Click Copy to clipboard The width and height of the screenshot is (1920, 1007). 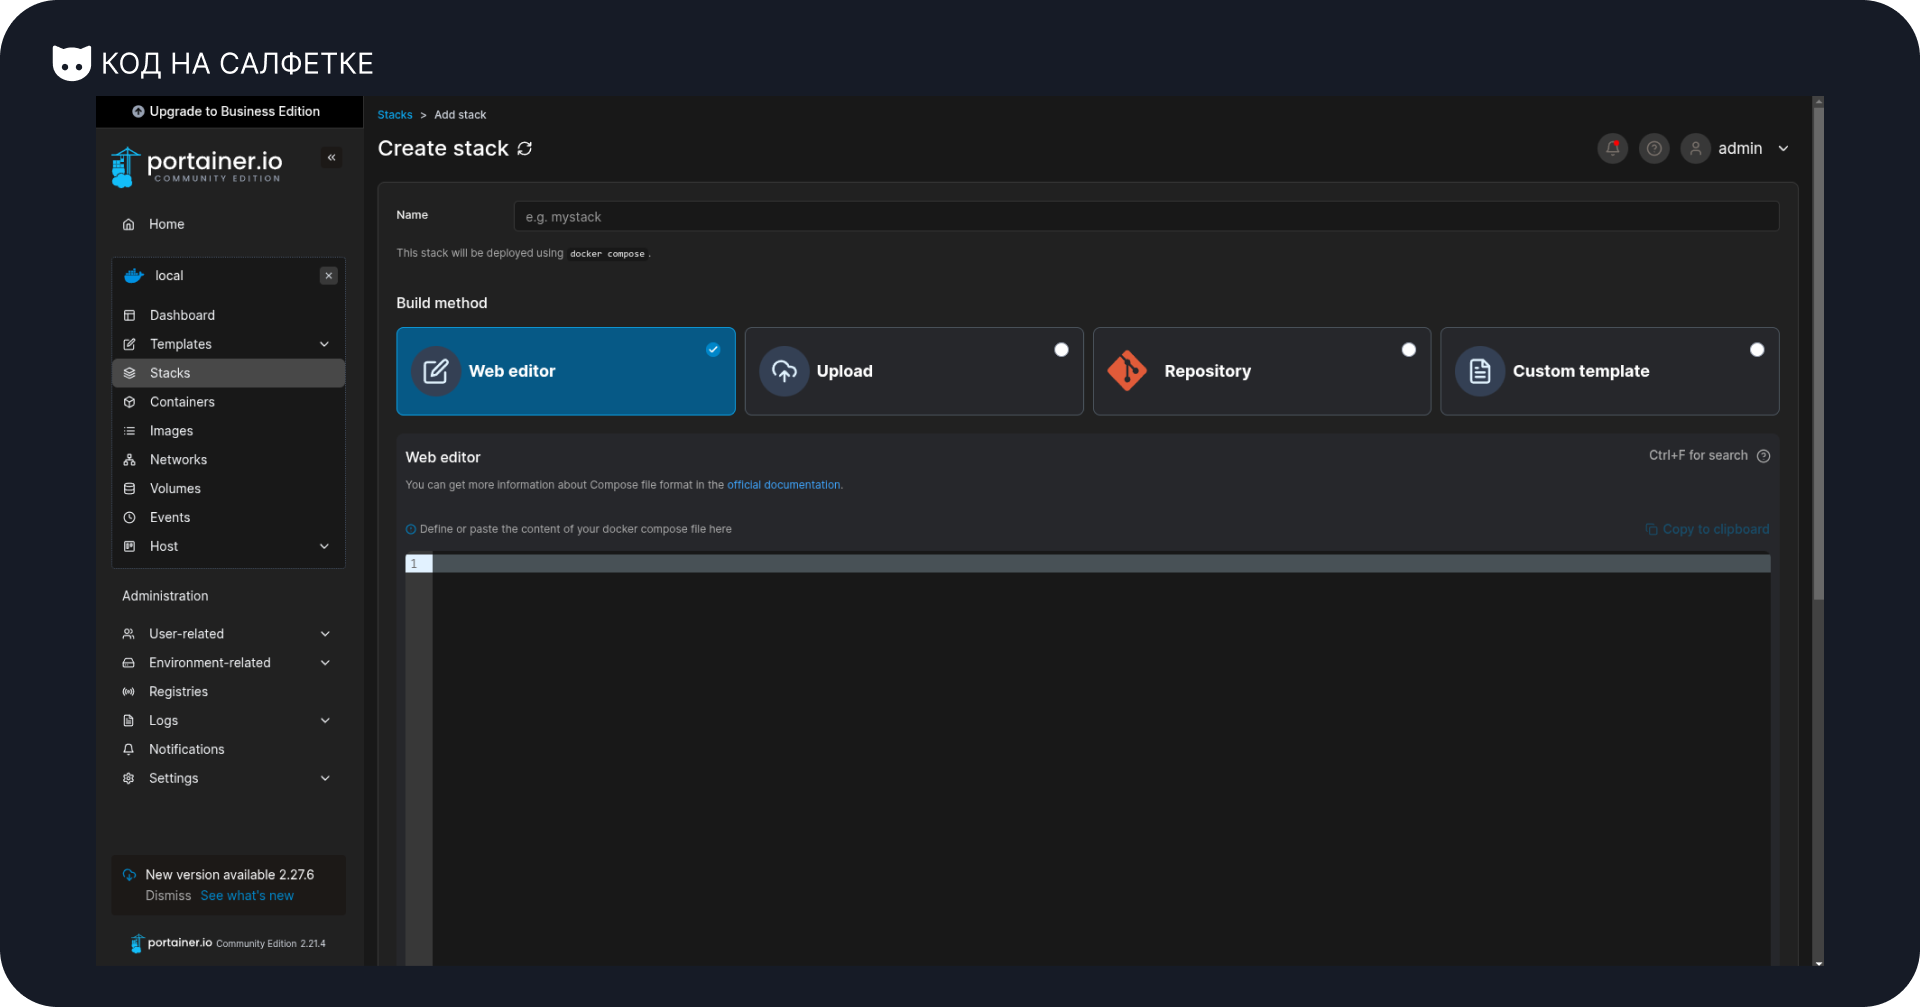[x=1707, y=530]
